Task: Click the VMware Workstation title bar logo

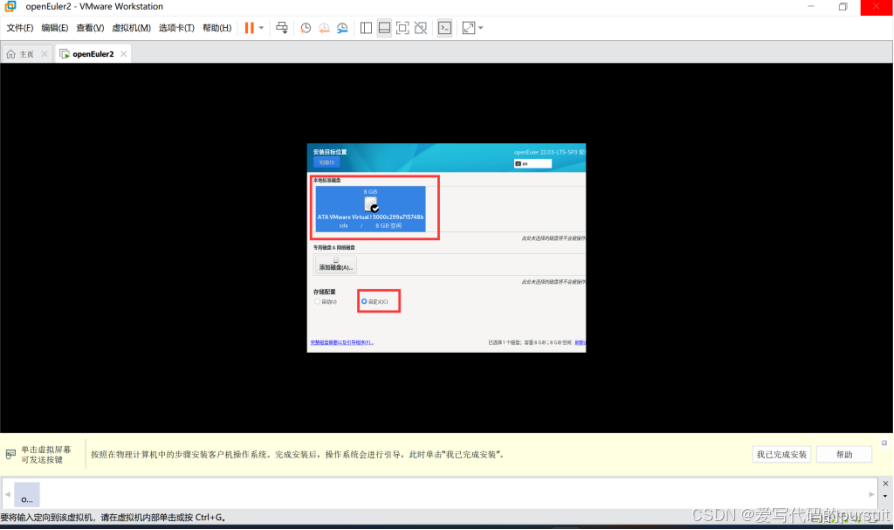Action: coord(11,6)
